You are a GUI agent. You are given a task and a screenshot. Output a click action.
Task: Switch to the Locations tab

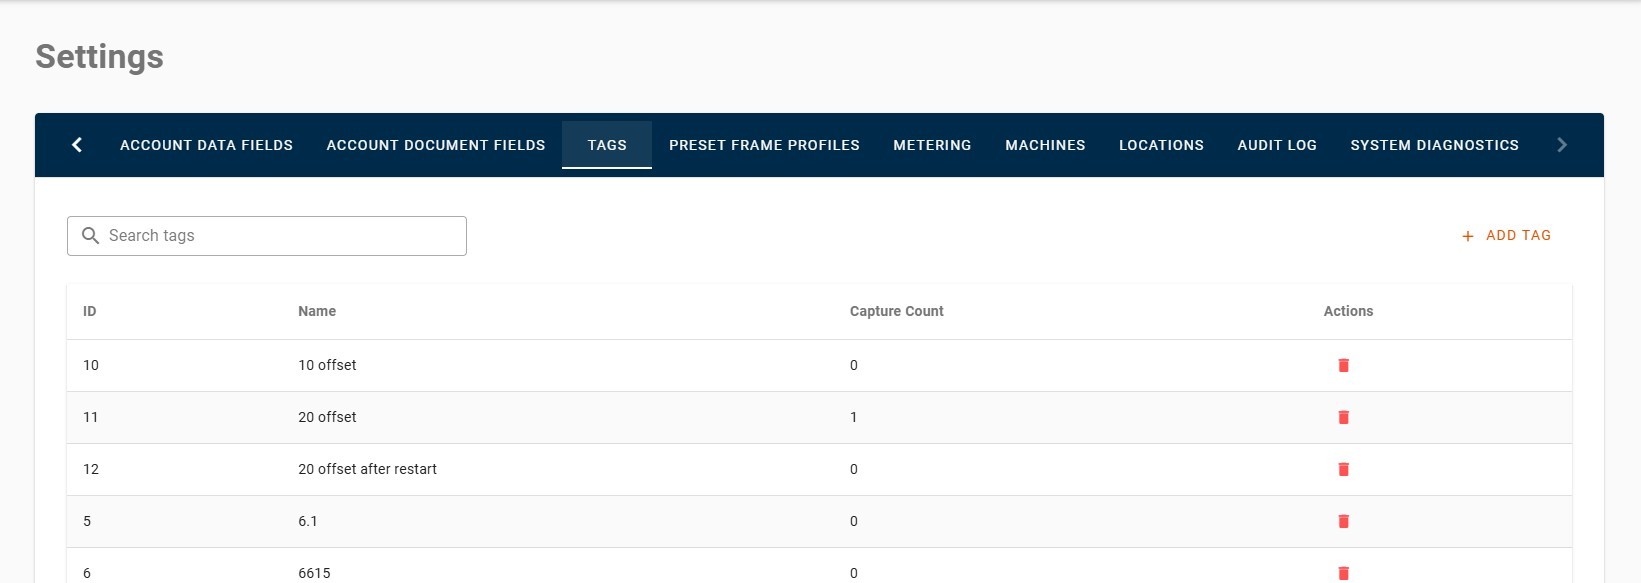pyautogui.click(x=1161, y=145)
